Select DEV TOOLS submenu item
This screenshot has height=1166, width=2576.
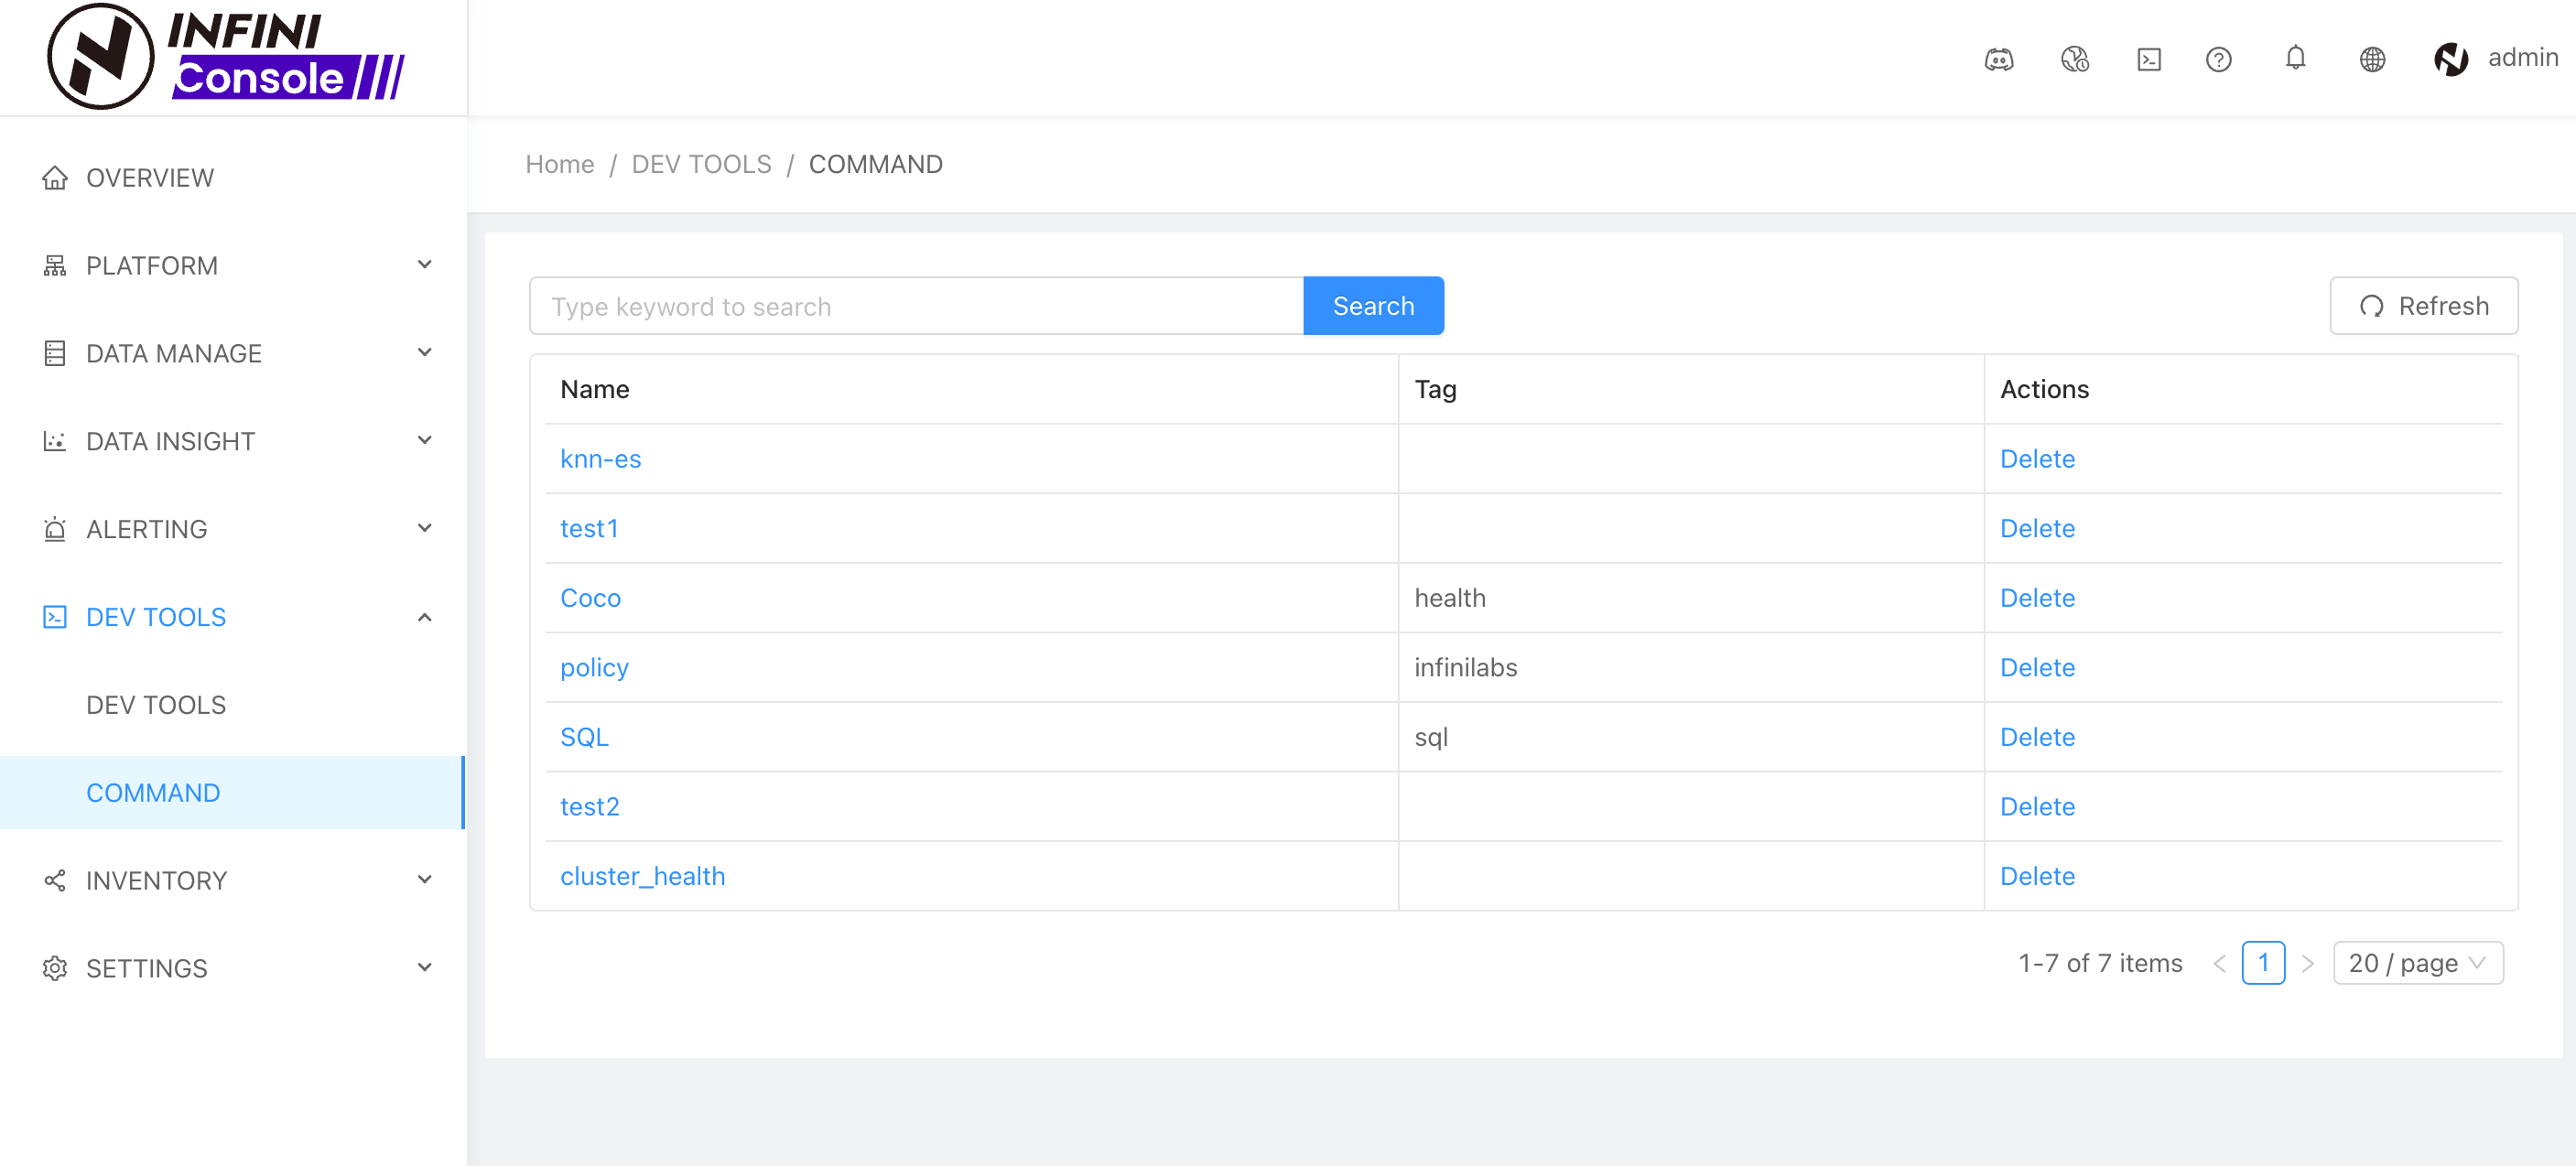pos(156,705)
